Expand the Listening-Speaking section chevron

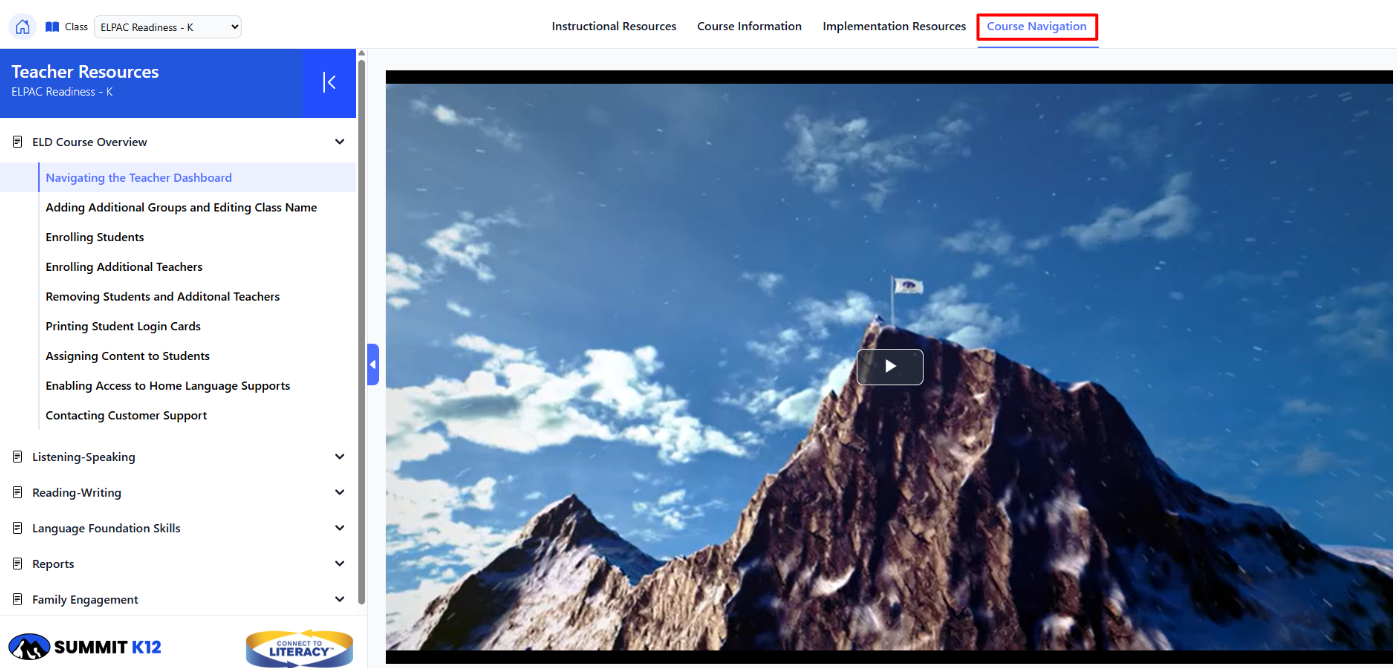pyautogui.click(x=340, y=457)
